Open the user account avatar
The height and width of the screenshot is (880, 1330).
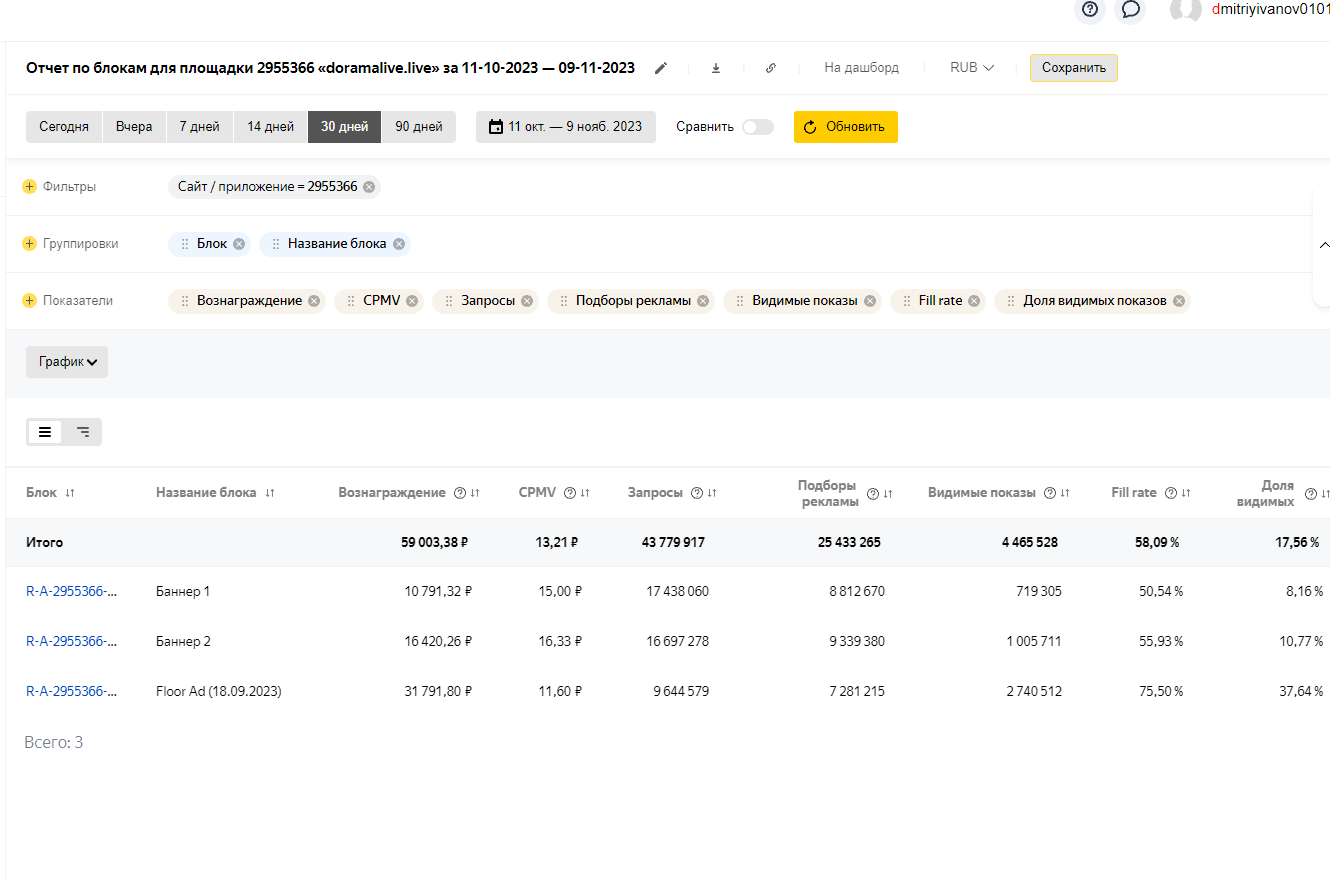pos(1186,9)
